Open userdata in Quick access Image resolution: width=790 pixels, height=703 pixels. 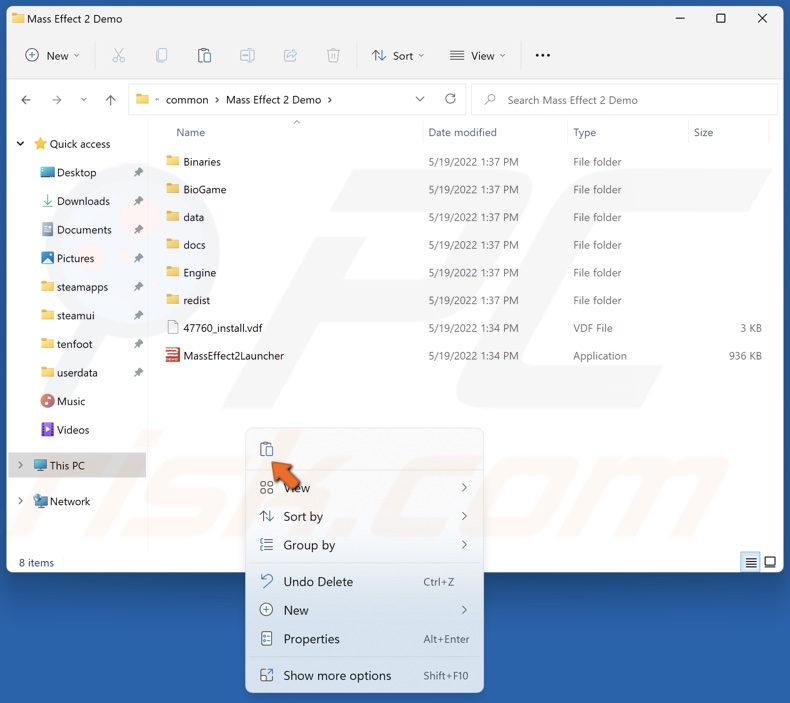point(70,373)
